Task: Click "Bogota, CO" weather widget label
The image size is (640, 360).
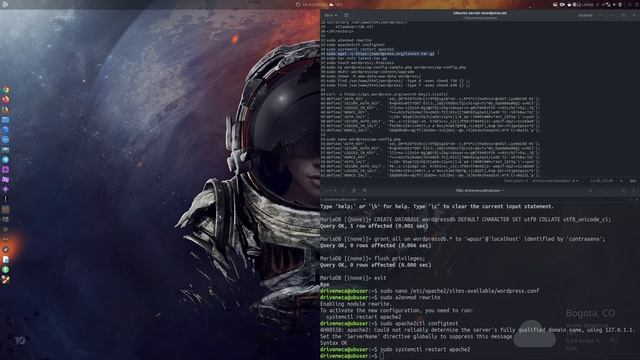Action: [590, 313]
